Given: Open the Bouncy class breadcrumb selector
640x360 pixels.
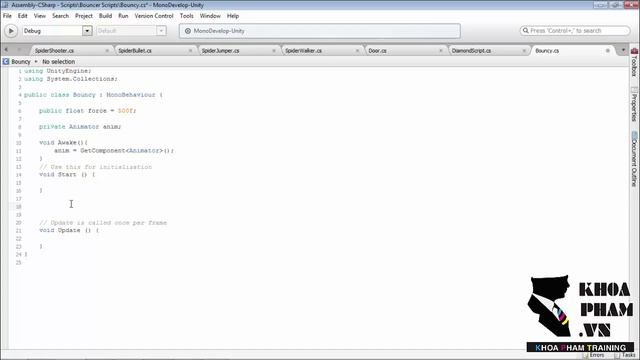Looking at the screenshot, I should (21, 62).
